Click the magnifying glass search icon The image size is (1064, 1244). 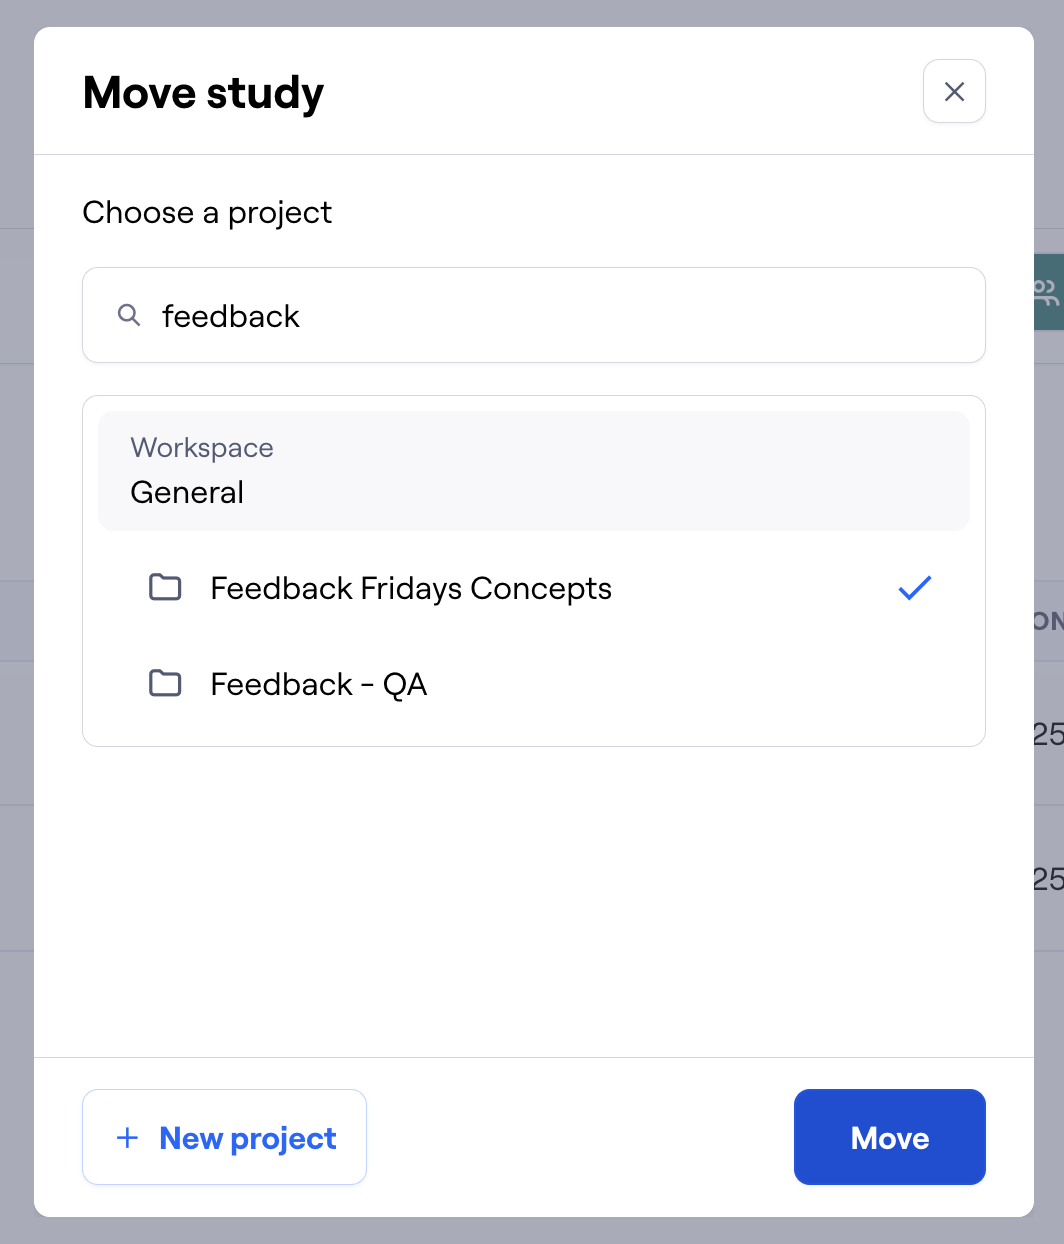click(129, 315)
